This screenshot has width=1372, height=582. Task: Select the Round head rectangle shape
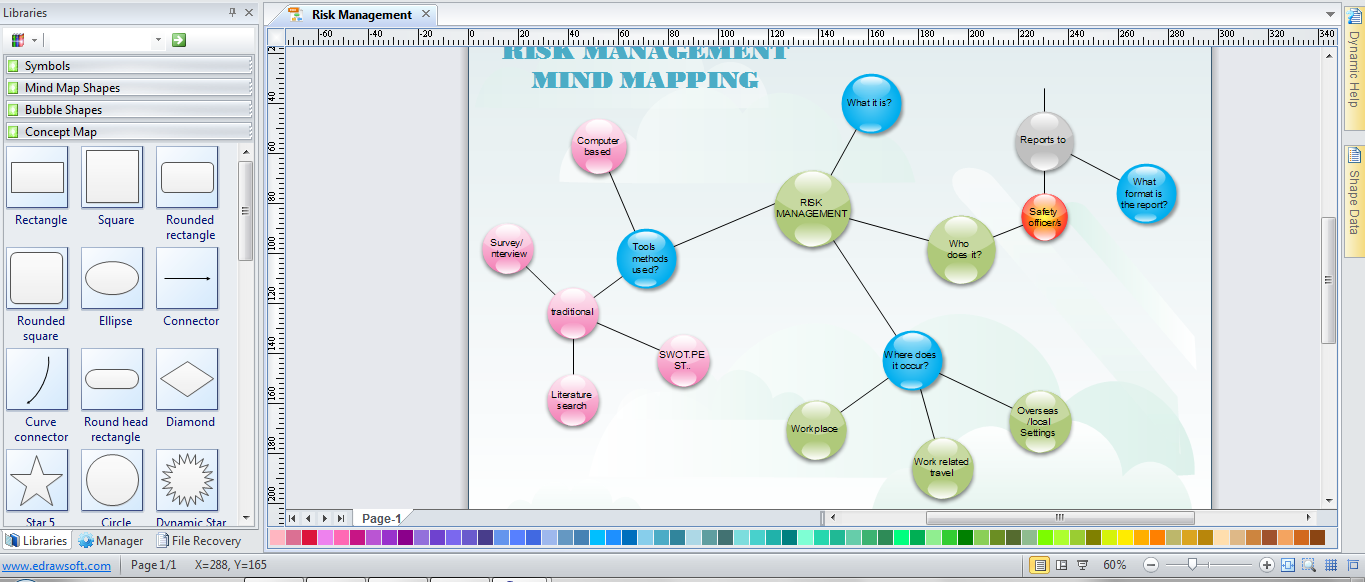point(112,380)
